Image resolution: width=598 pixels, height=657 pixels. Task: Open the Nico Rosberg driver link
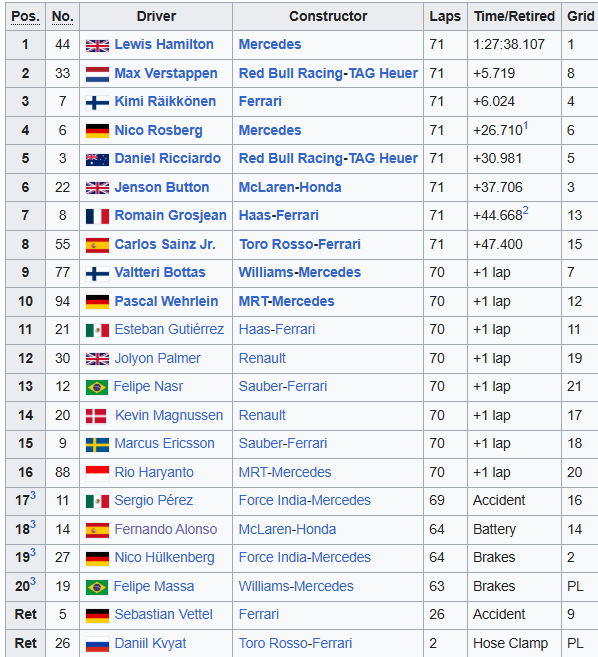(158, 130)
